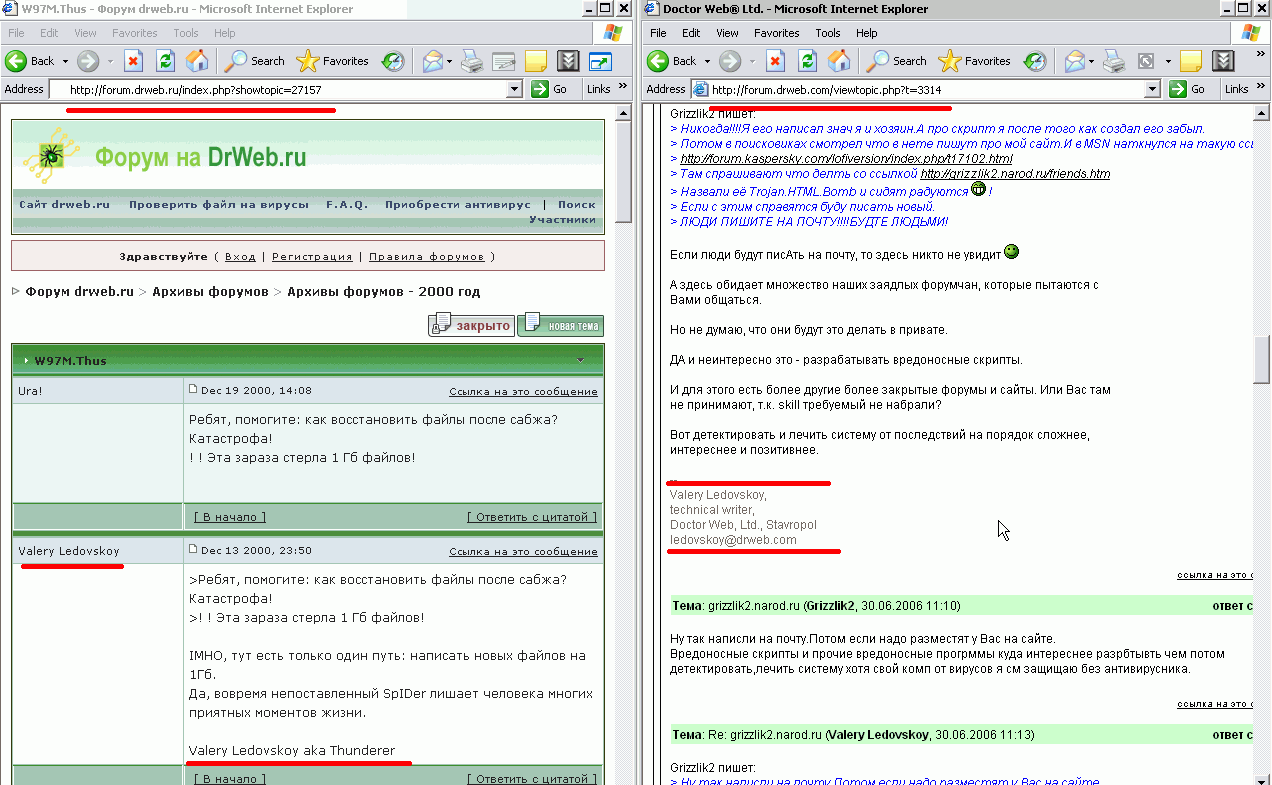Click Go button in left browser window

pos(550,89)
